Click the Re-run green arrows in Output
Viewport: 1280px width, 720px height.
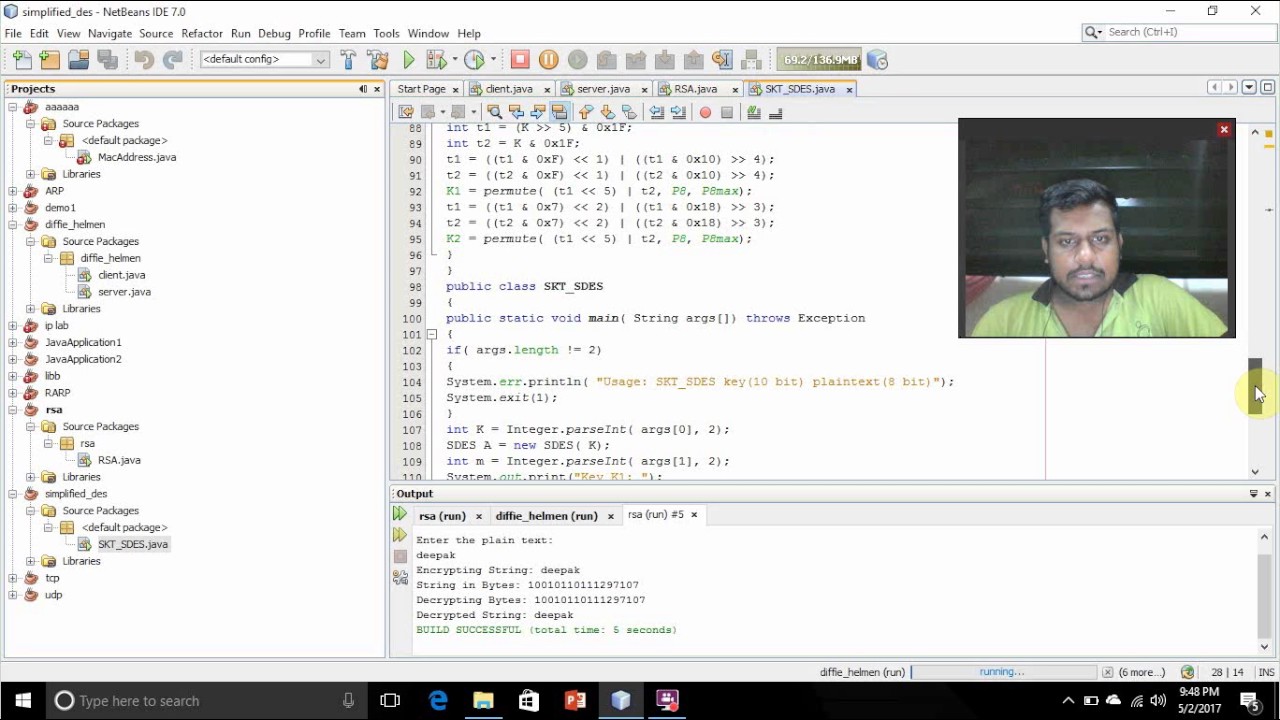coord(400,514)
